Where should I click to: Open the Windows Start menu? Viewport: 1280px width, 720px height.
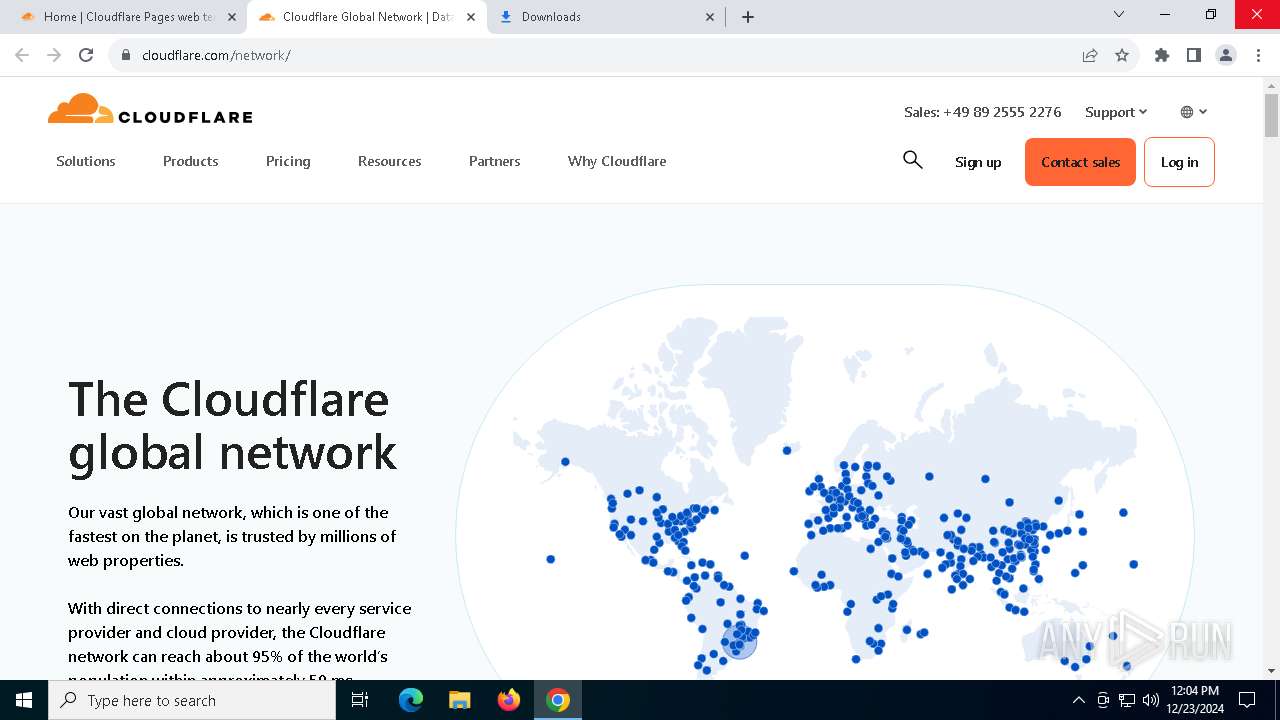[24, 700]
